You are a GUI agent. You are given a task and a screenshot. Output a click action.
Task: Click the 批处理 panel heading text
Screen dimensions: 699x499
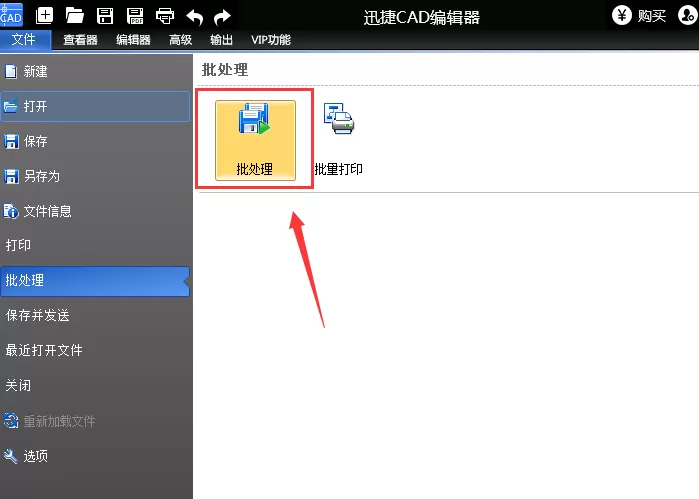(225, 70)
